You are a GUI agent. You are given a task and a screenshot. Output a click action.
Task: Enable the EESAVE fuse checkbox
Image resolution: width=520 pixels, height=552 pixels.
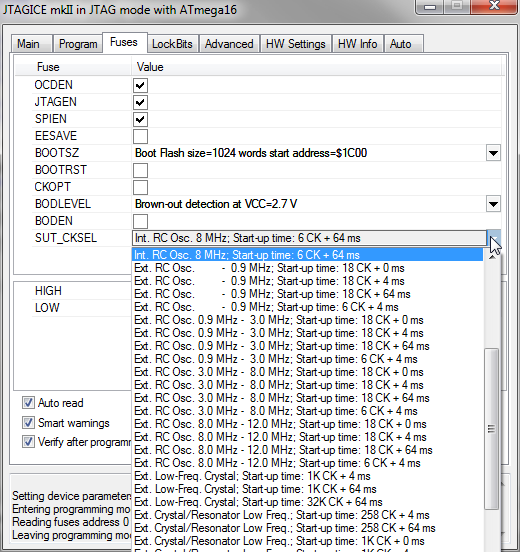(x=140, y=136)
